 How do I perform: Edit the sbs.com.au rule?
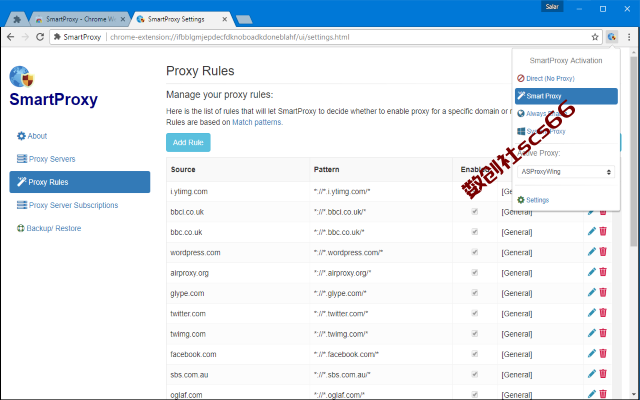tap(591, 374)
